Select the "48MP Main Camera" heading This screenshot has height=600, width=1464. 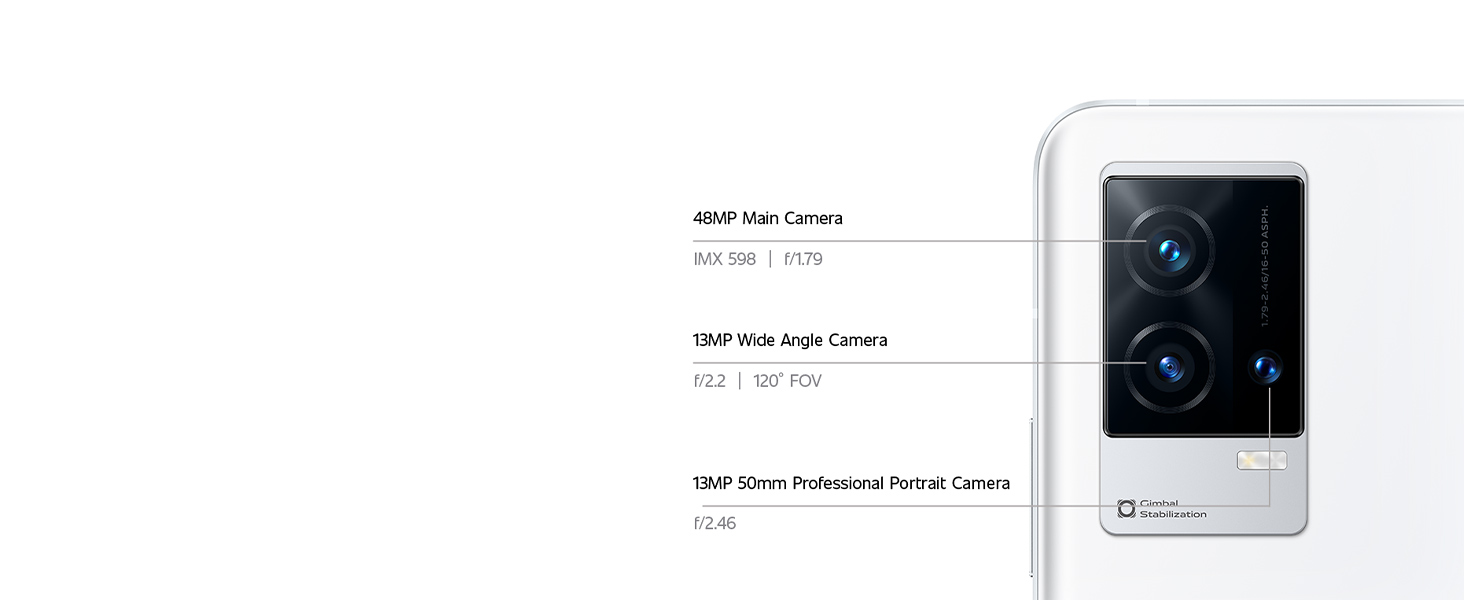(767, 218)
